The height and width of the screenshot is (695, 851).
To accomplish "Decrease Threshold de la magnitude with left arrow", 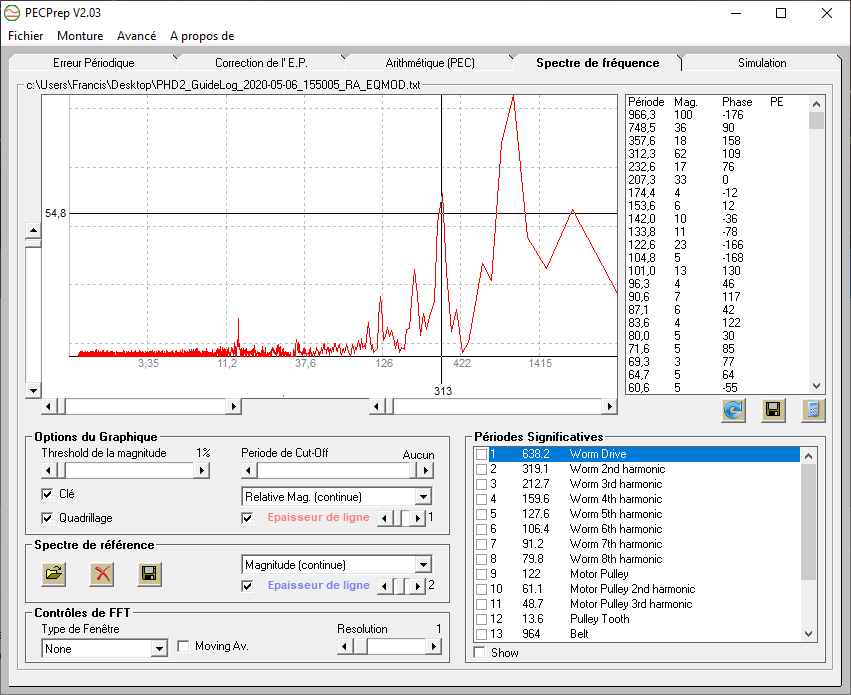I will pyautogui.click(x=49, y=470).
